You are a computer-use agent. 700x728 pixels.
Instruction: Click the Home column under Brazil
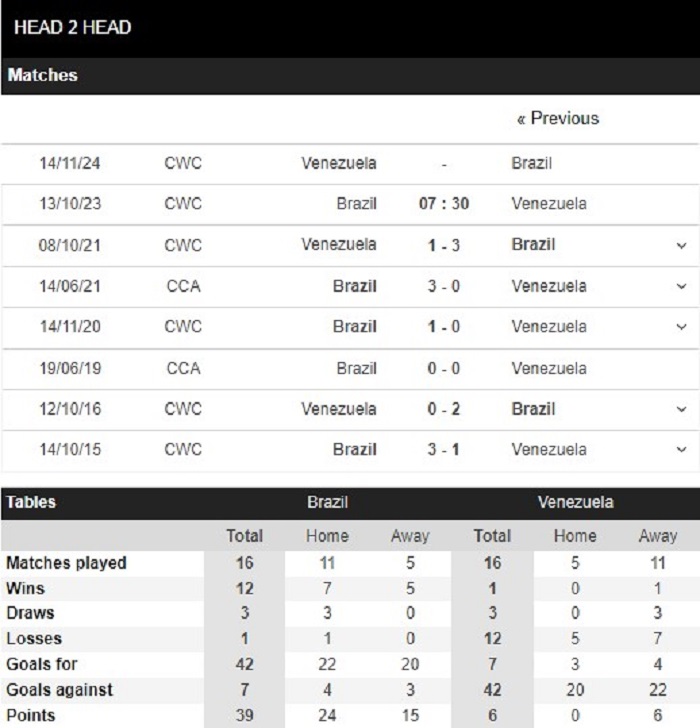[x=327, y=536]
